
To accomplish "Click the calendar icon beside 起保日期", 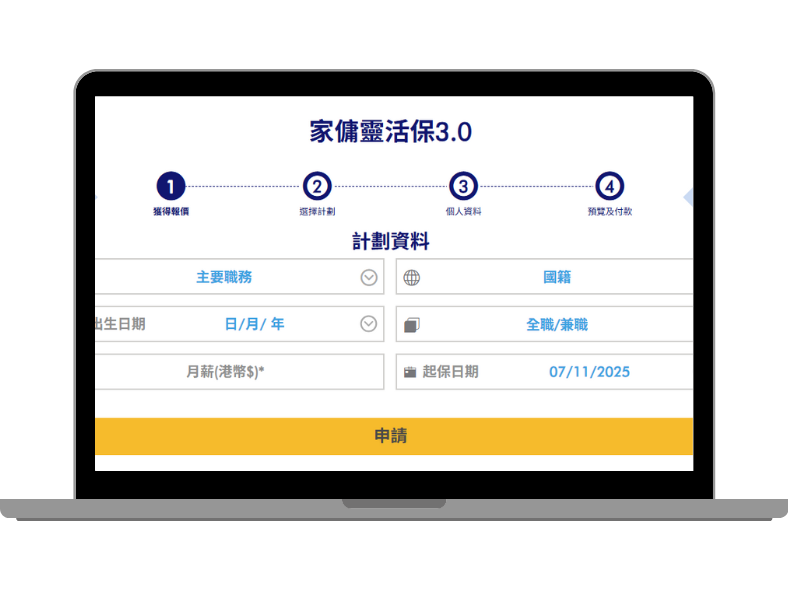I will tap(410, 372).
